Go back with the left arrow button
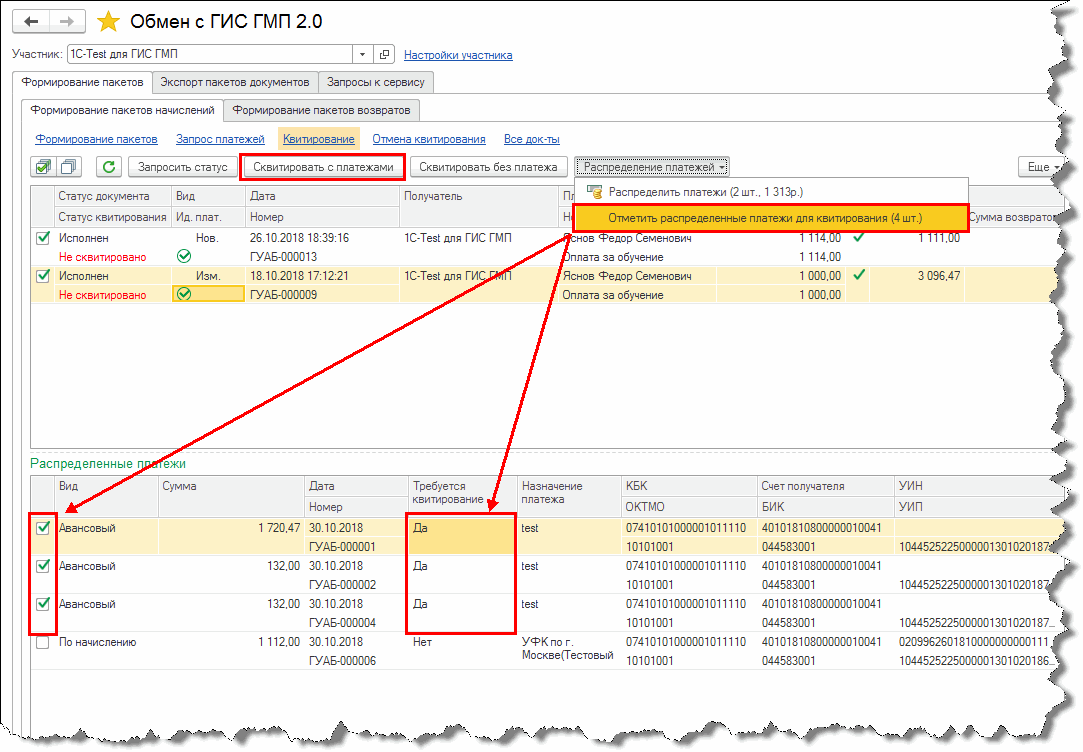Viewport: 1083px width, 752px height. point(31,21)
